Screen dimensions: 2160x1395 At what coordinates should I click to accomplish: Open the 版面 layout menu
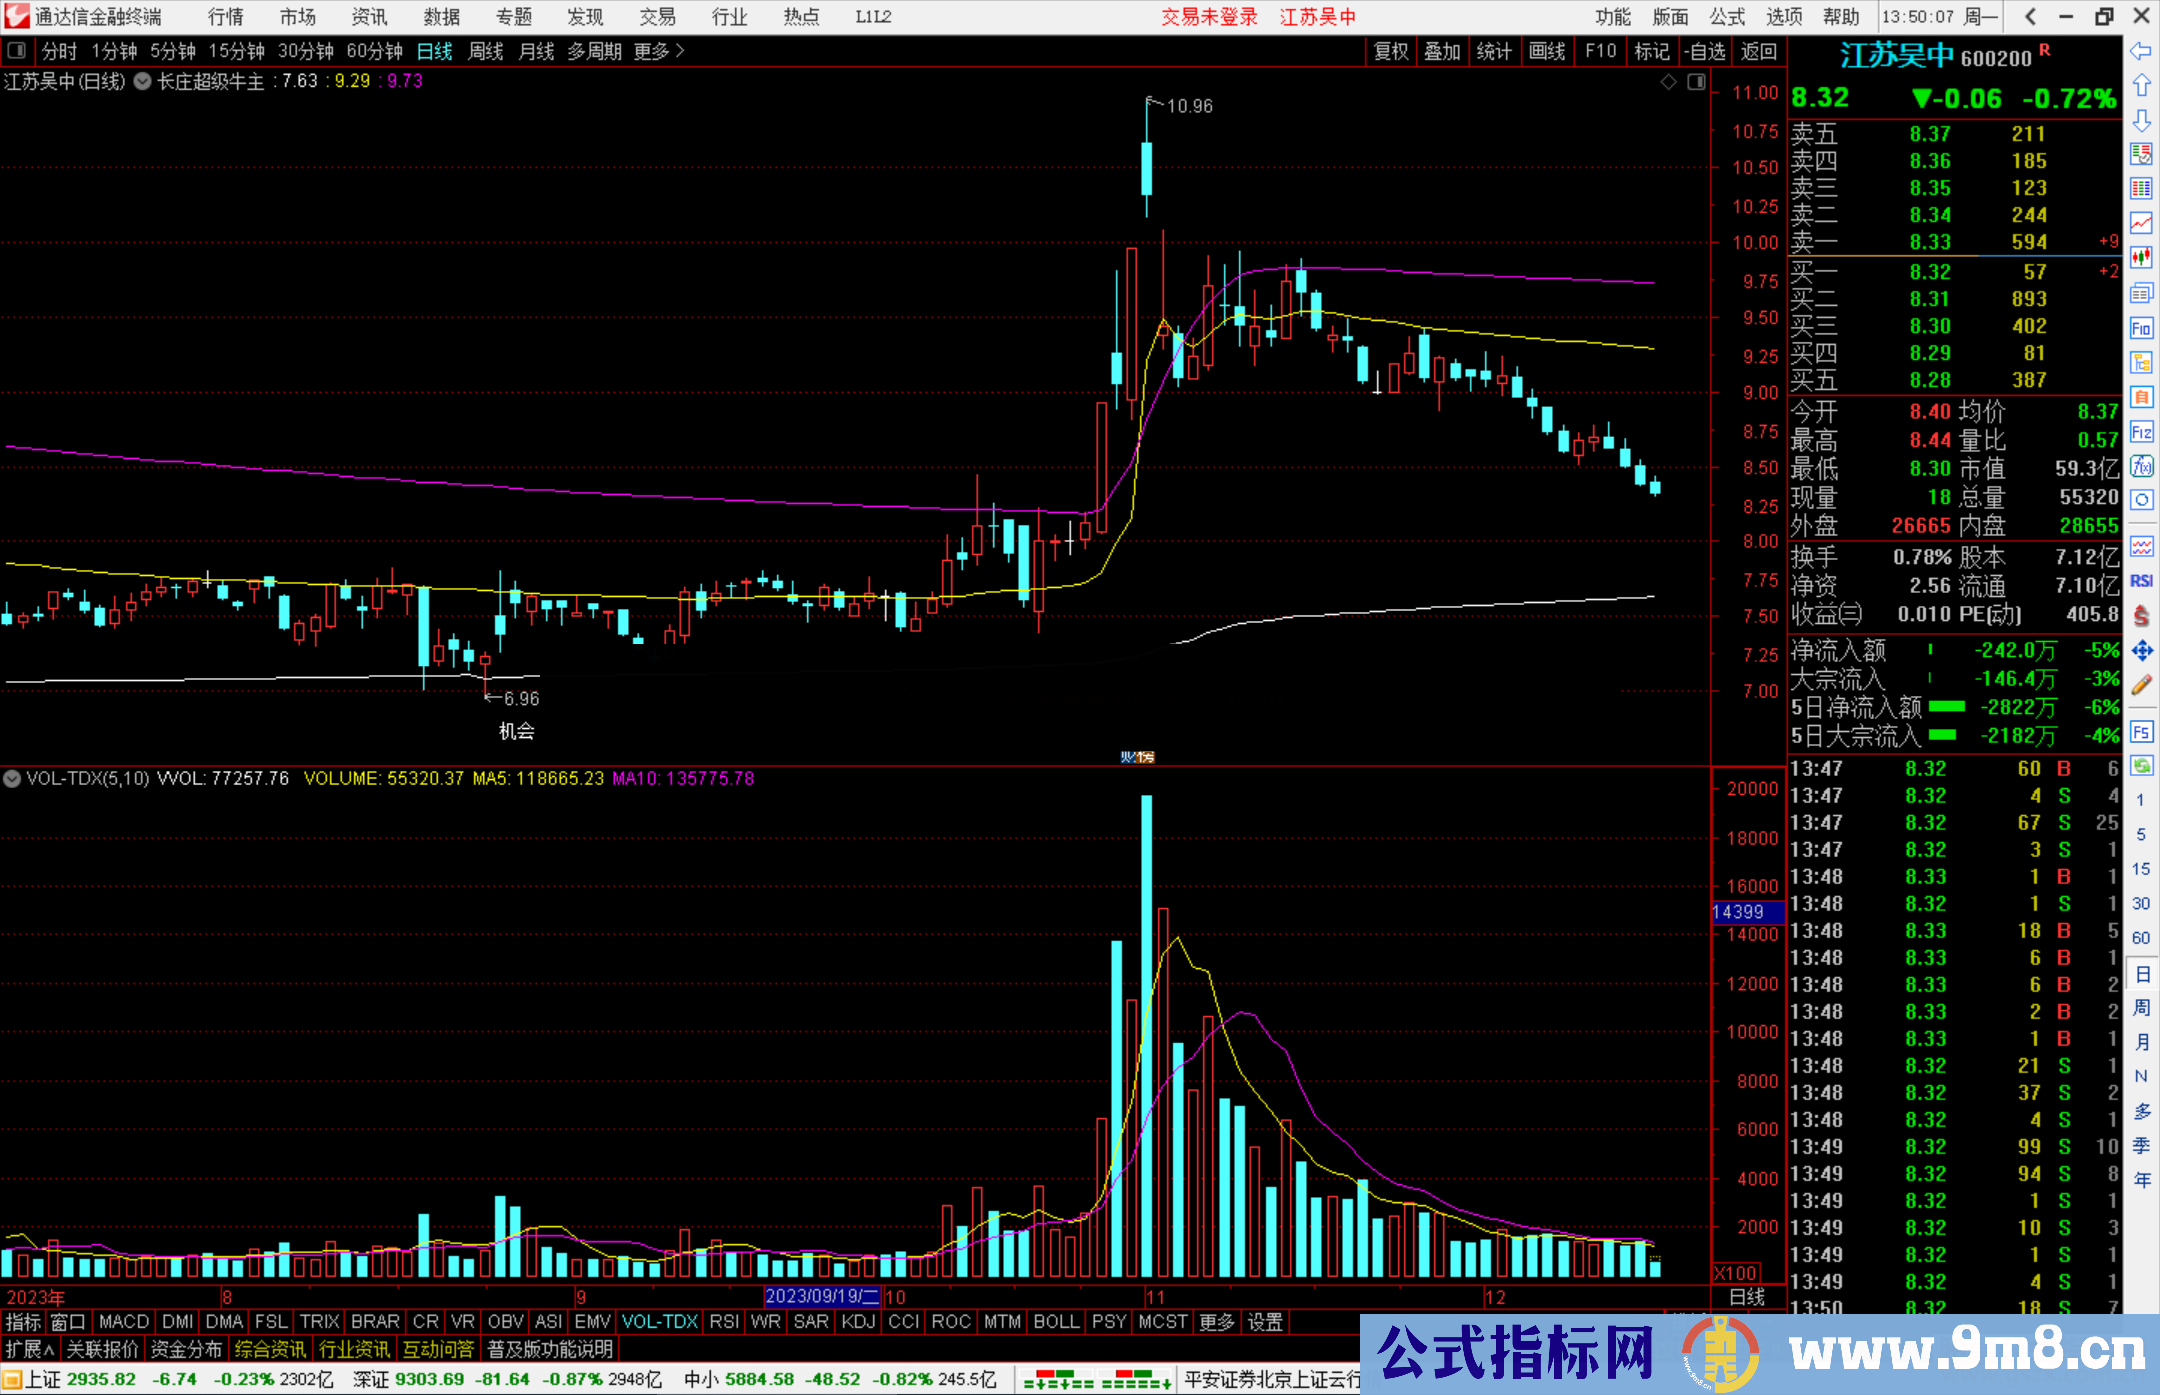1670,17
